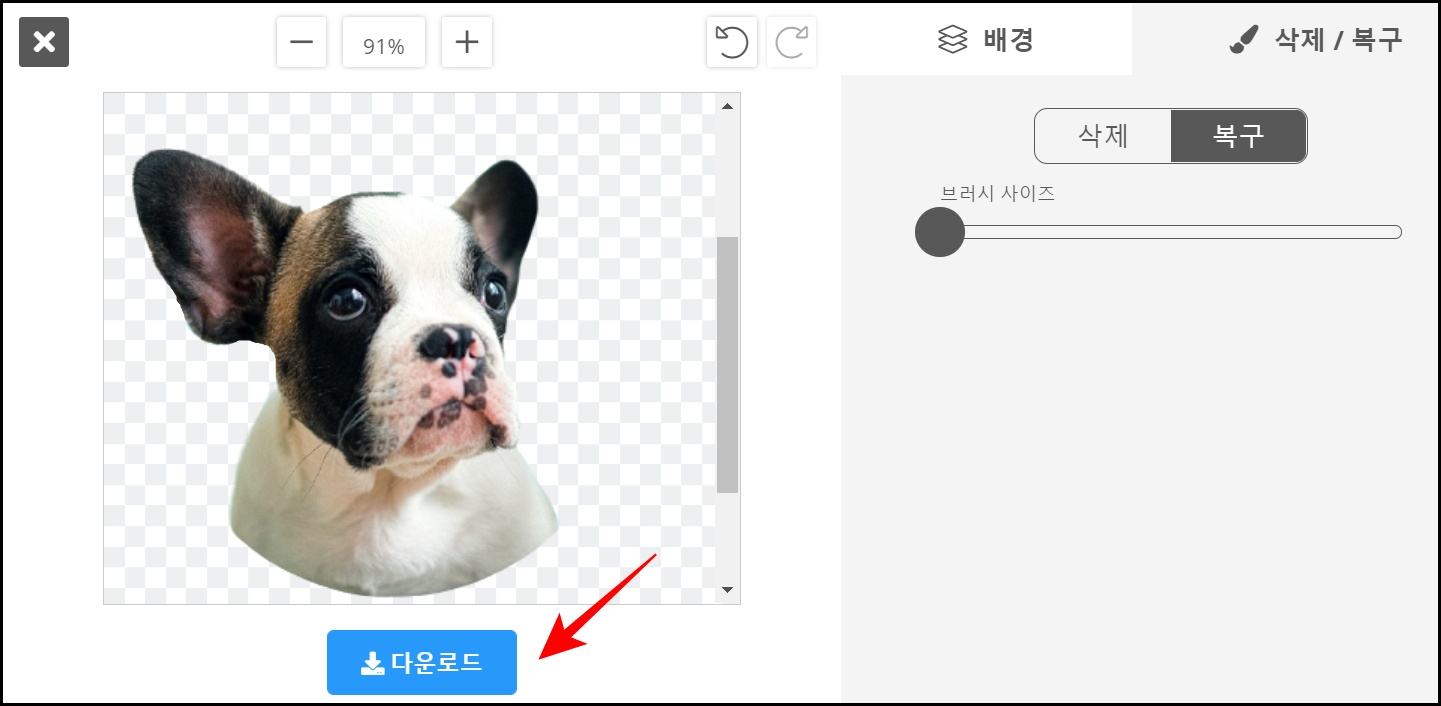Click the 91% zoom level field
1441x706 pixels.
click(384, 43)
